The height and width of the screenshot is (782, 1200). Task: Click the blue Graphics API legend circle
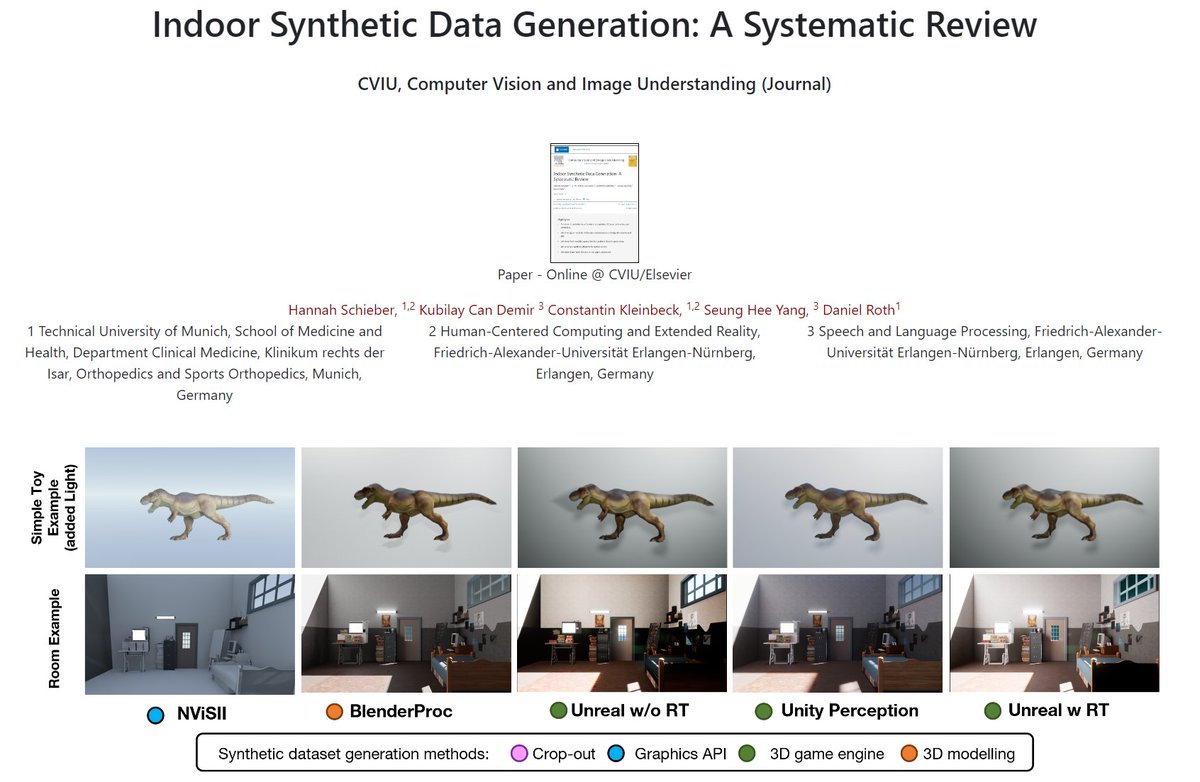point(615,753)
